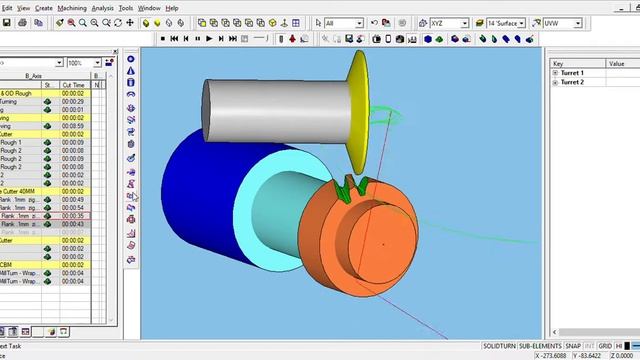Open the Analysis menu
Screen dimensions: 640x360
102,8
